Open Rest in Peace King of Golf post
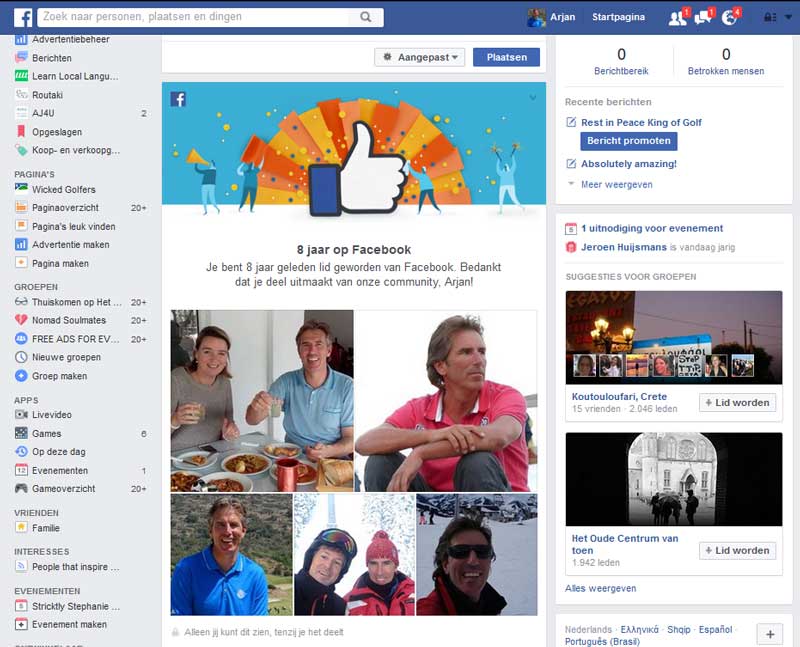Image resolution: width=800 pixels, height=647 pixels. point(641,122)
